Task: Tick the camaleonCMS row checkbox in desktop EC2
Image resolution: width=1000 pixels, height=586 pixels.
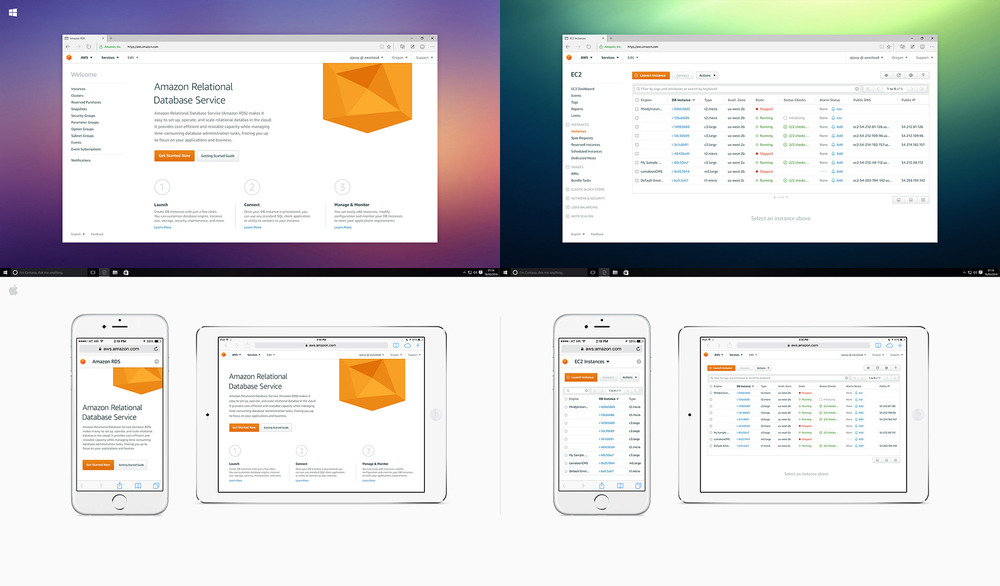Action: coord(636,172)
